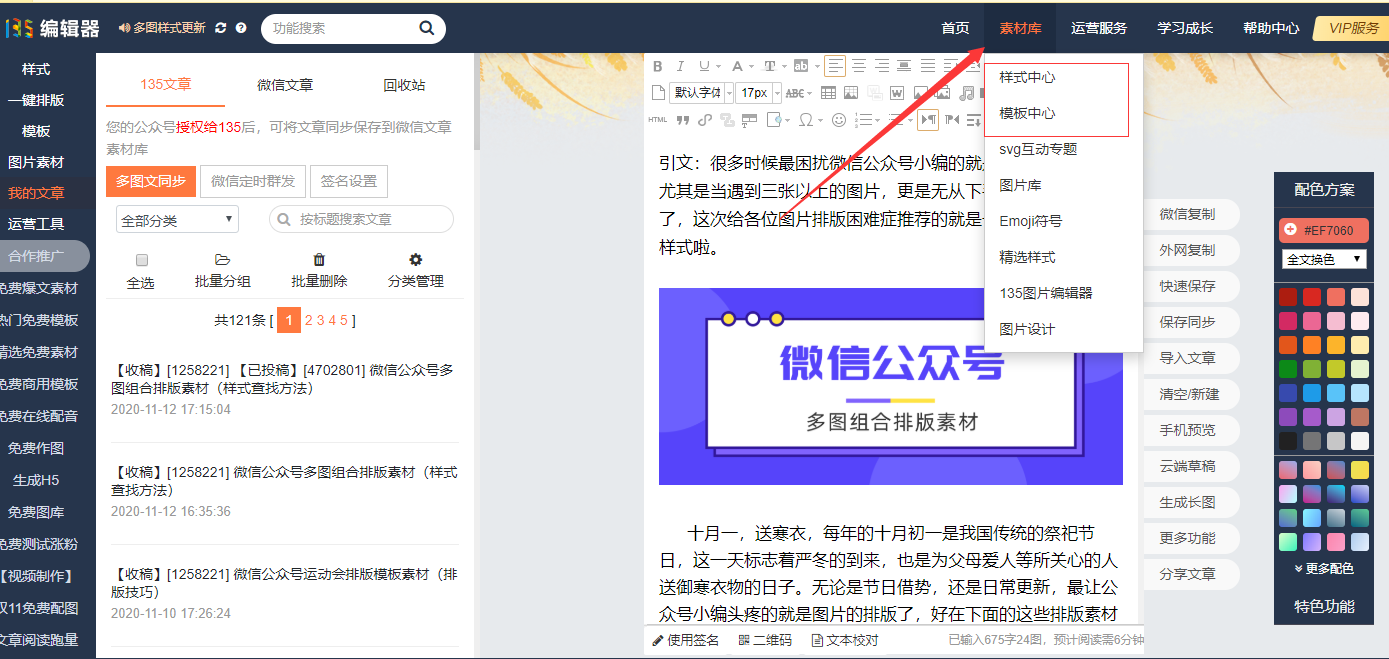The width and height of the screenshot is (1389, 659).
Task: Click the magnifier icon in 功能搜索 box
Action: click(x=427, y=28)
